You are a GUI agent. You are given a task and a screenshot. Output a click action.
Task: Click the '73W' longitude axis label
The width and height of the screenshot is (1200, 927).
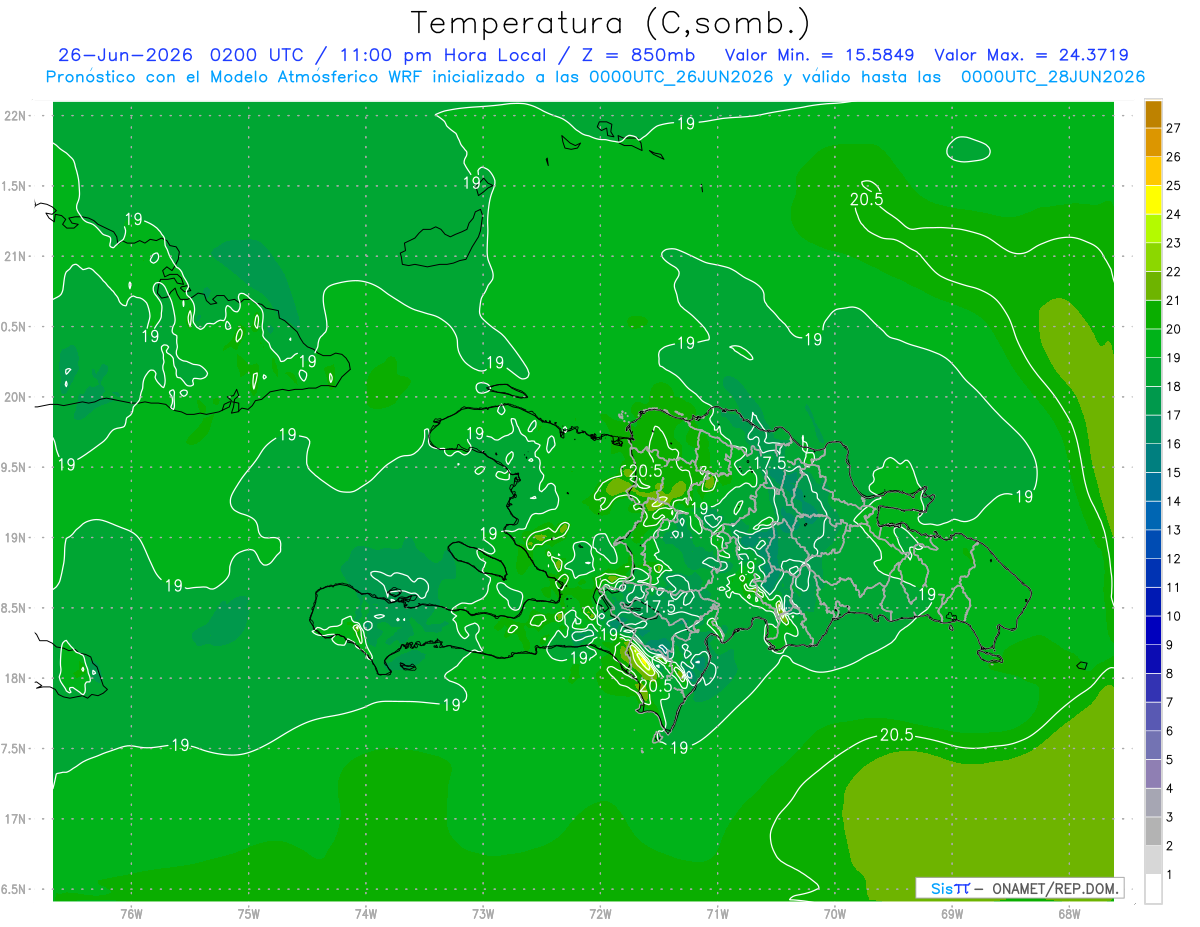(x=483, y=914)
